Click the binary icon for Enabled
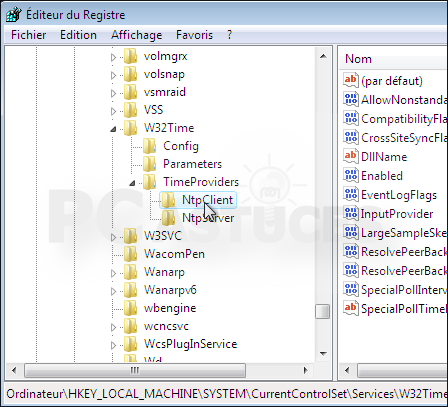 click(x=351, y=175)
